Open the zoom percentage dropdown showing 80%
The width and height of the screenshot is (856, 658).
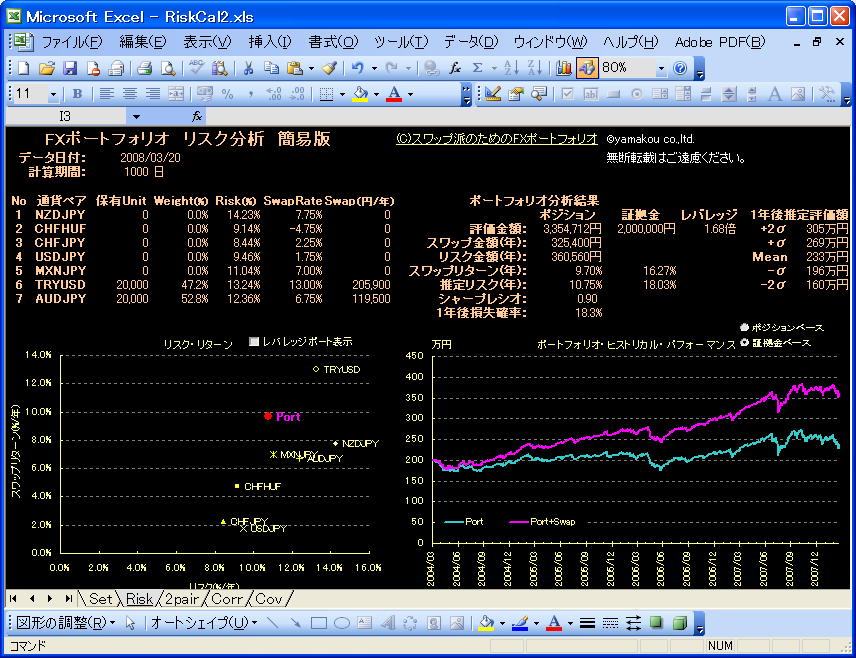point(661,68)
